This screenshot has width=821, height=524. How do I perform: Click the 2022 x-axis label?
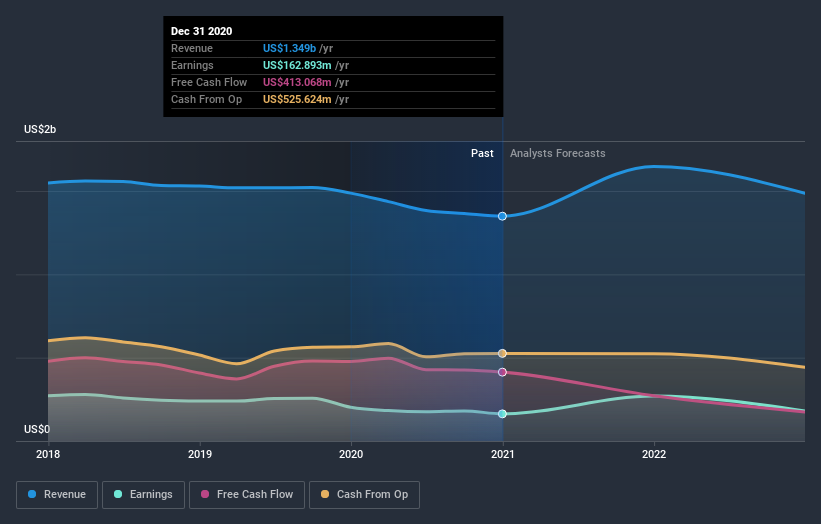pyautogui.click(x=654, y=454)
